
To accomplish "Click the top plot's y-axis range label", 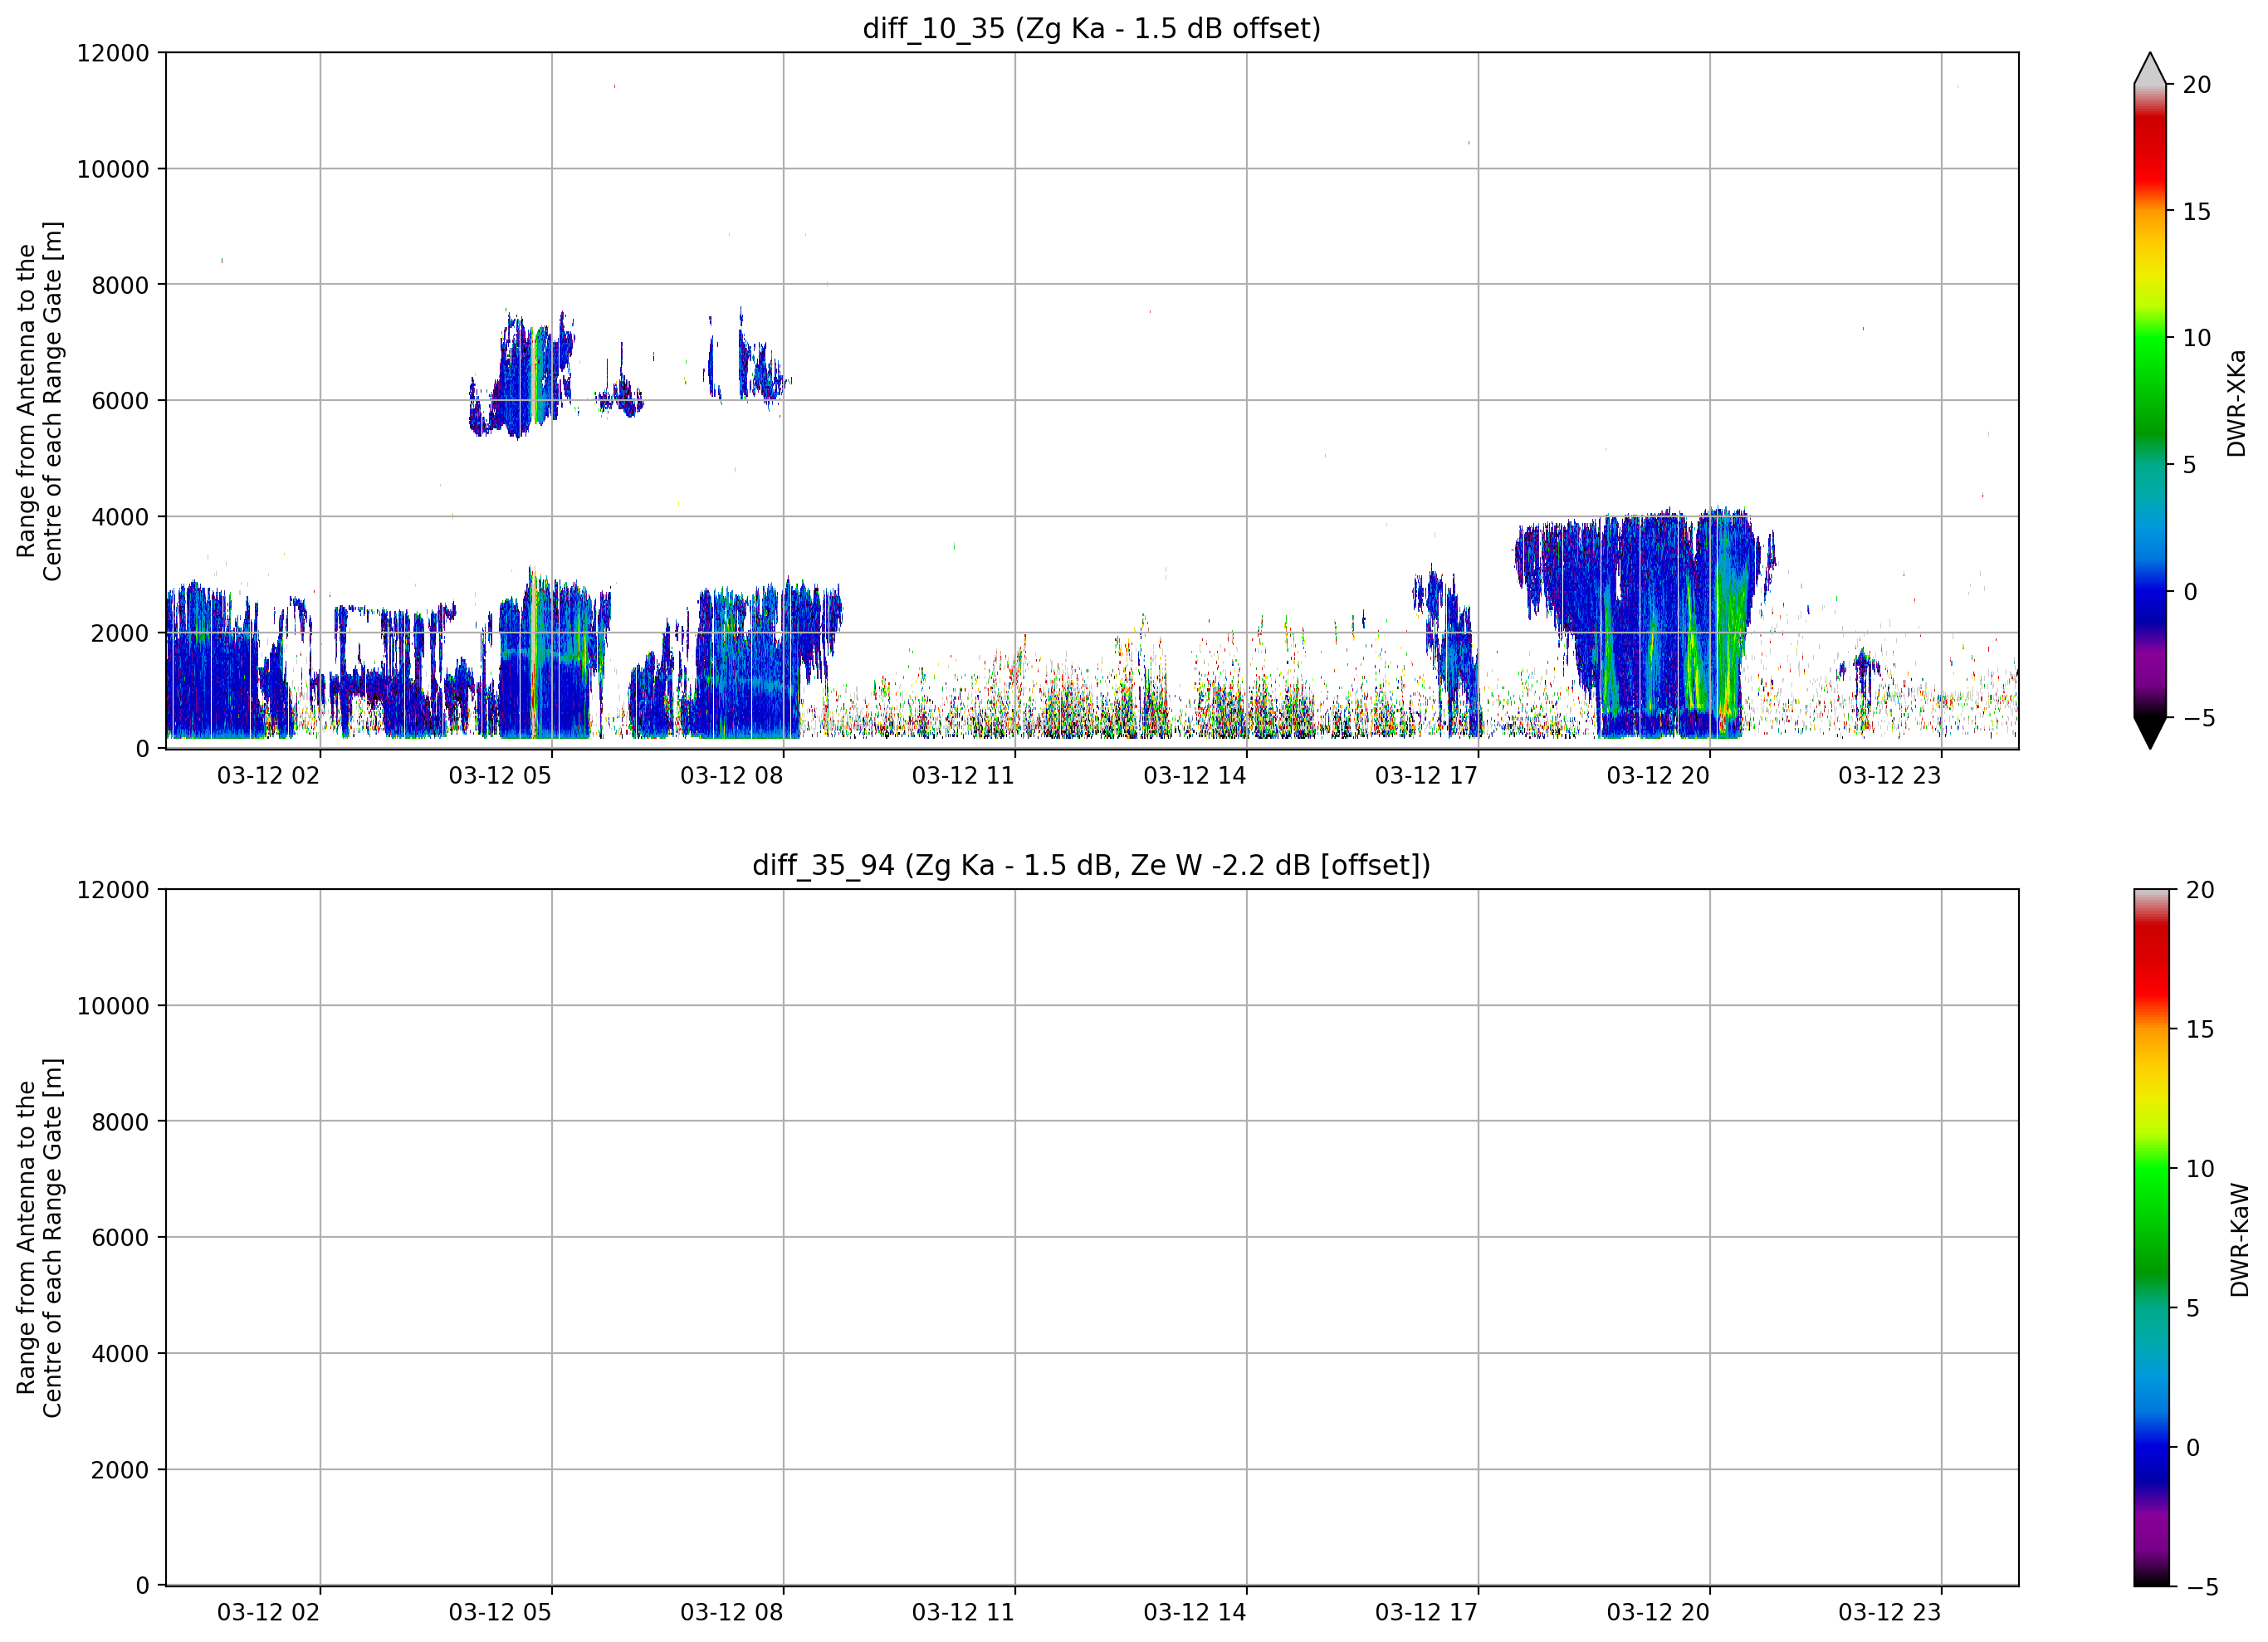I will (39, 401).
